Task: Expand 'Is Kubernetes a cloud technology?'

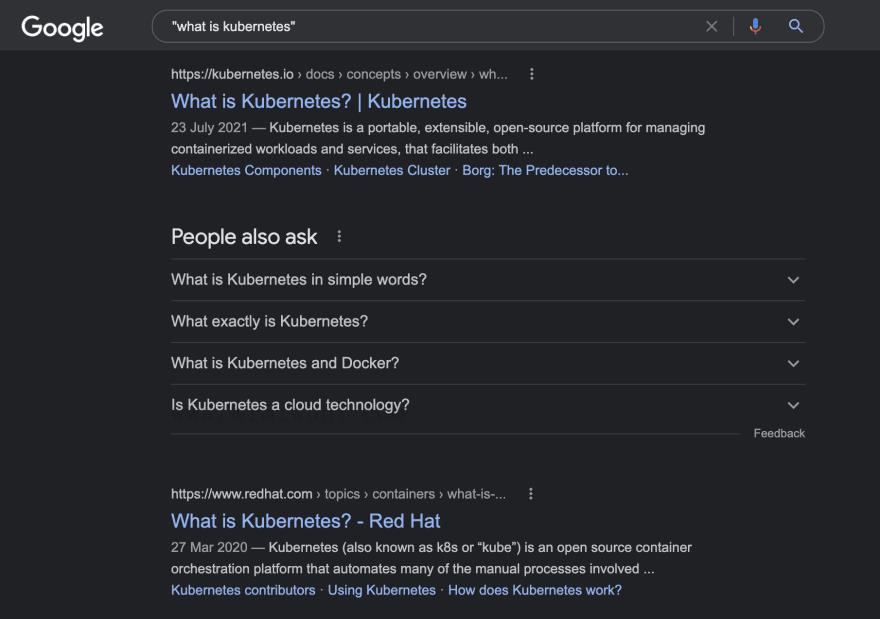Action: pyautogui.click(x=488, y=405)
